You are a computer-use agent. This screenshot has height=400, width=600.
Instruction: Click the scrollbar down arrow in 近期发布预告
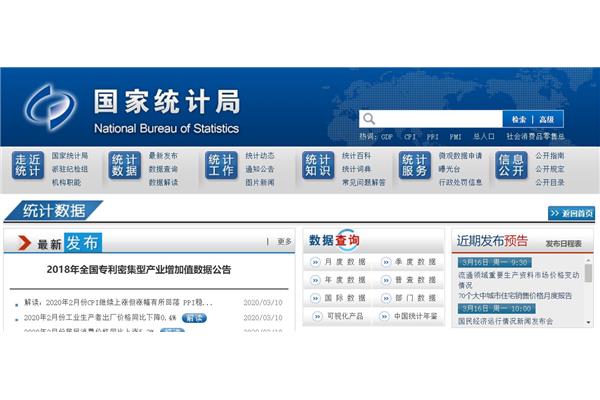pyautogui.click(x=589, y=323)
